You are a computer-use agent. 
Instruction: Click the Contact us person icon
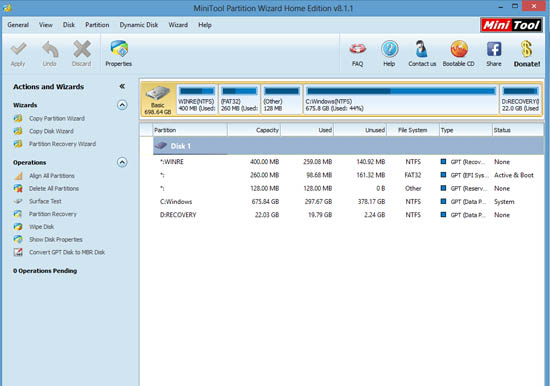coord(421,49)
